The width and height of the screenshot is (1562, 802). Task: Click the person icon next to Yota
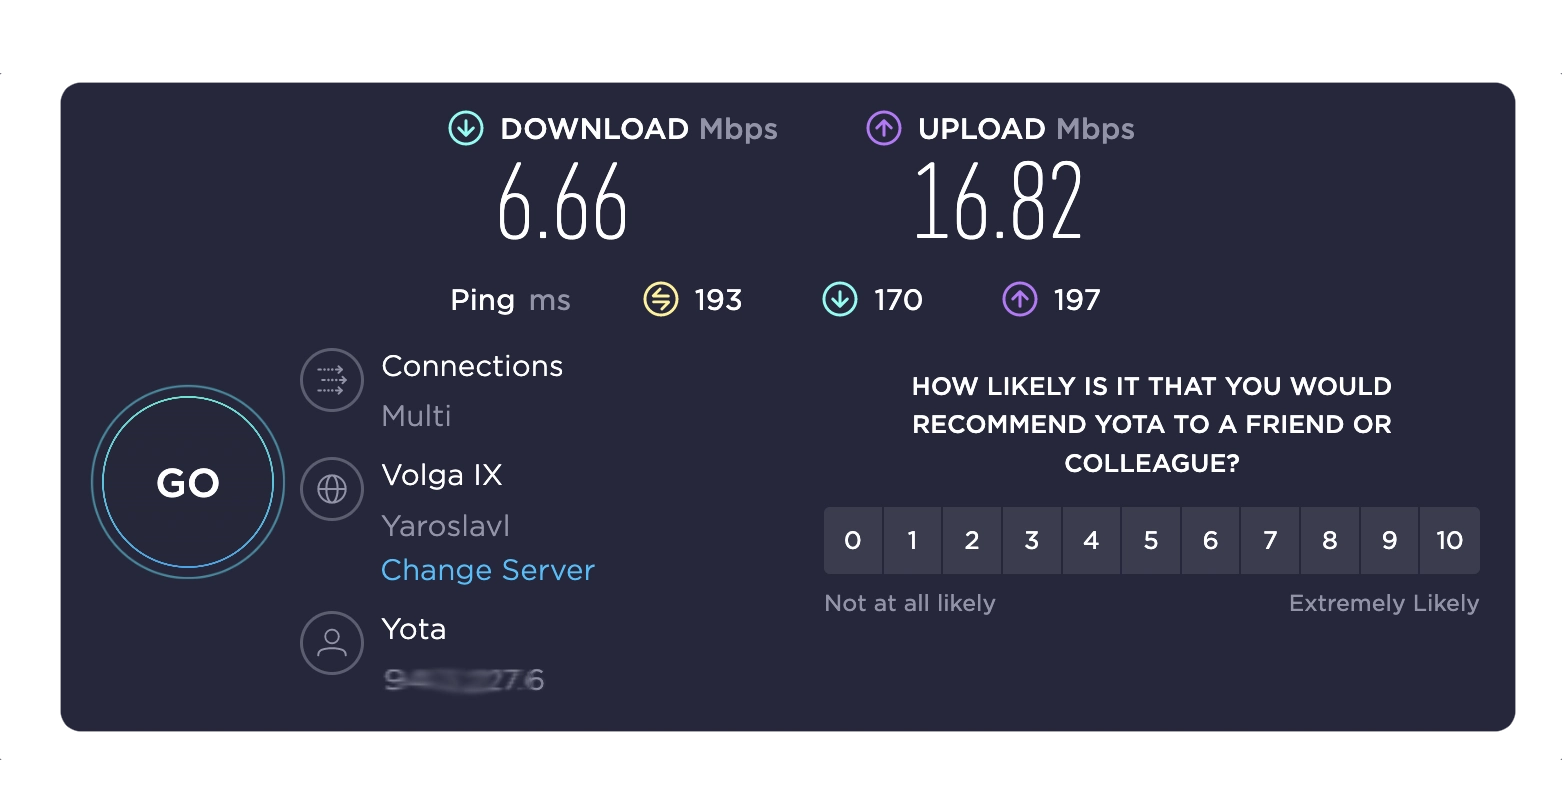tap(331, 643)
